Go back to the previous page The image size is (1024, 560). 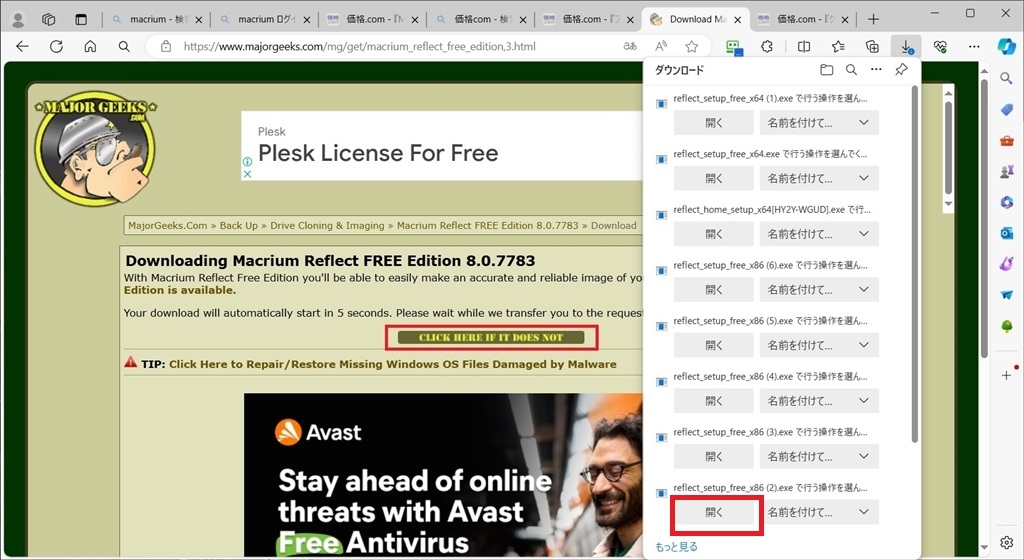[x=22, y=46]
